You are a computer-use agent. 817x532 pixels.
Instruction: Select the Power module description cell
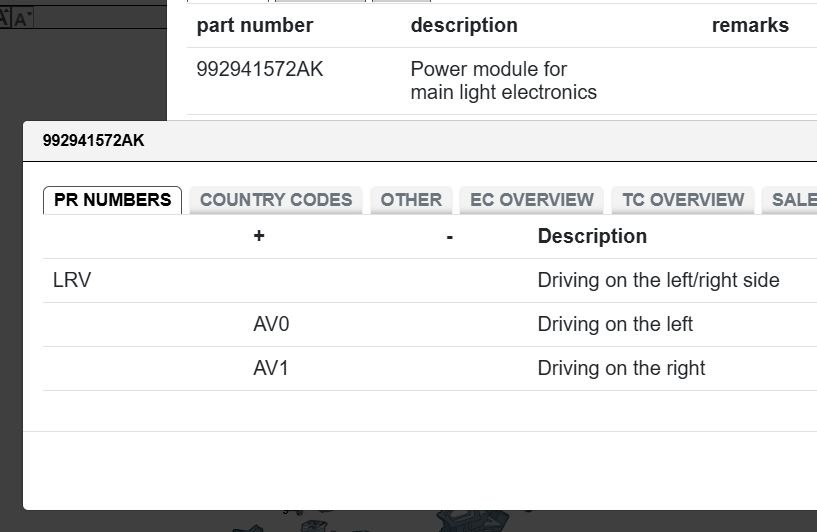(503, 81)
